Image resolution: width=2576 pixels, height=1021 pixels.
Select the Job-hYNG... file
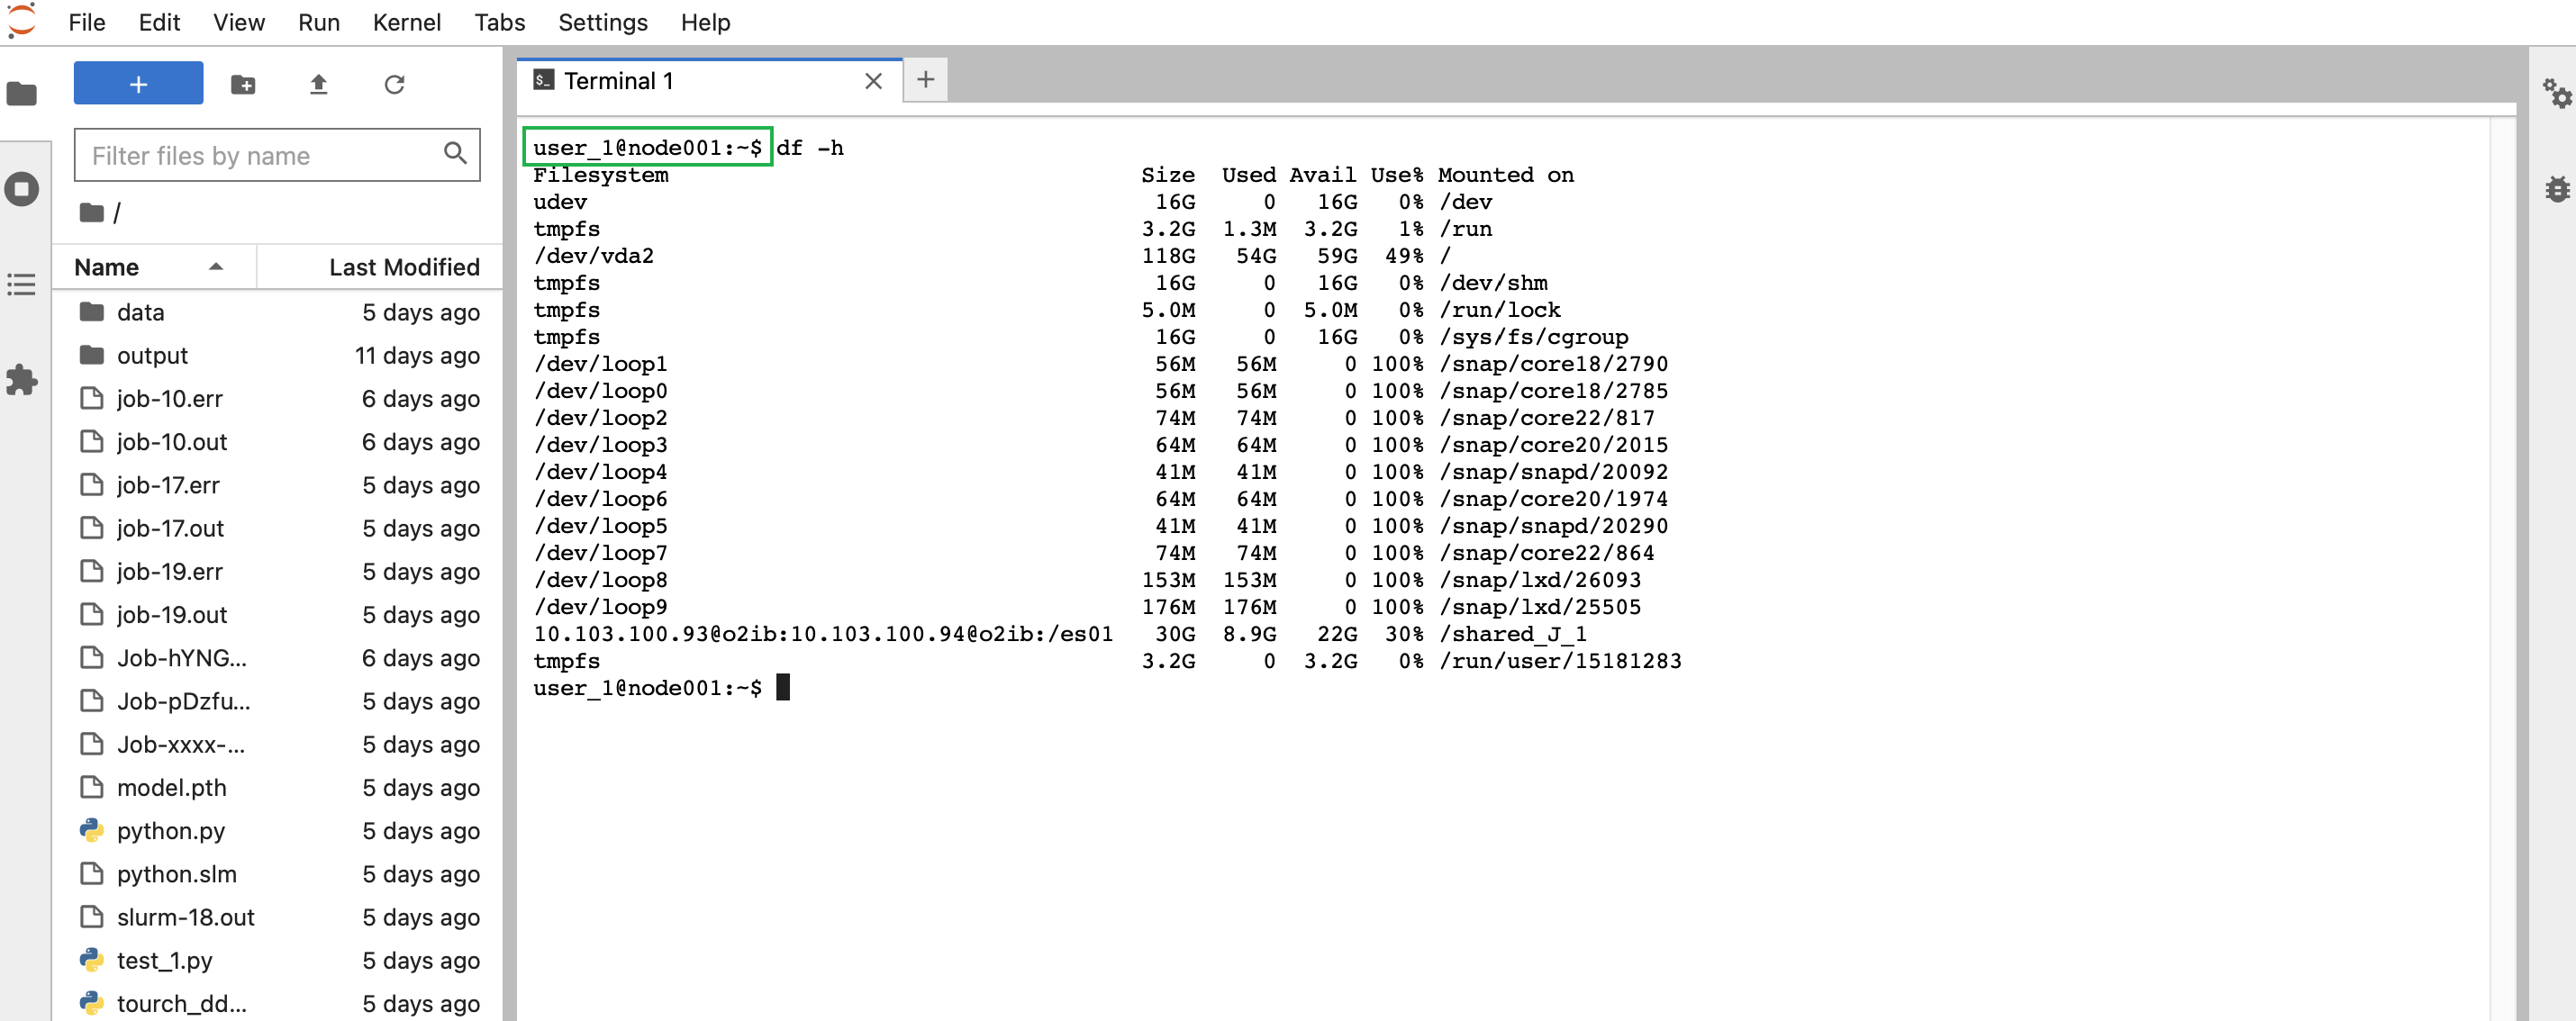point(278,657)
